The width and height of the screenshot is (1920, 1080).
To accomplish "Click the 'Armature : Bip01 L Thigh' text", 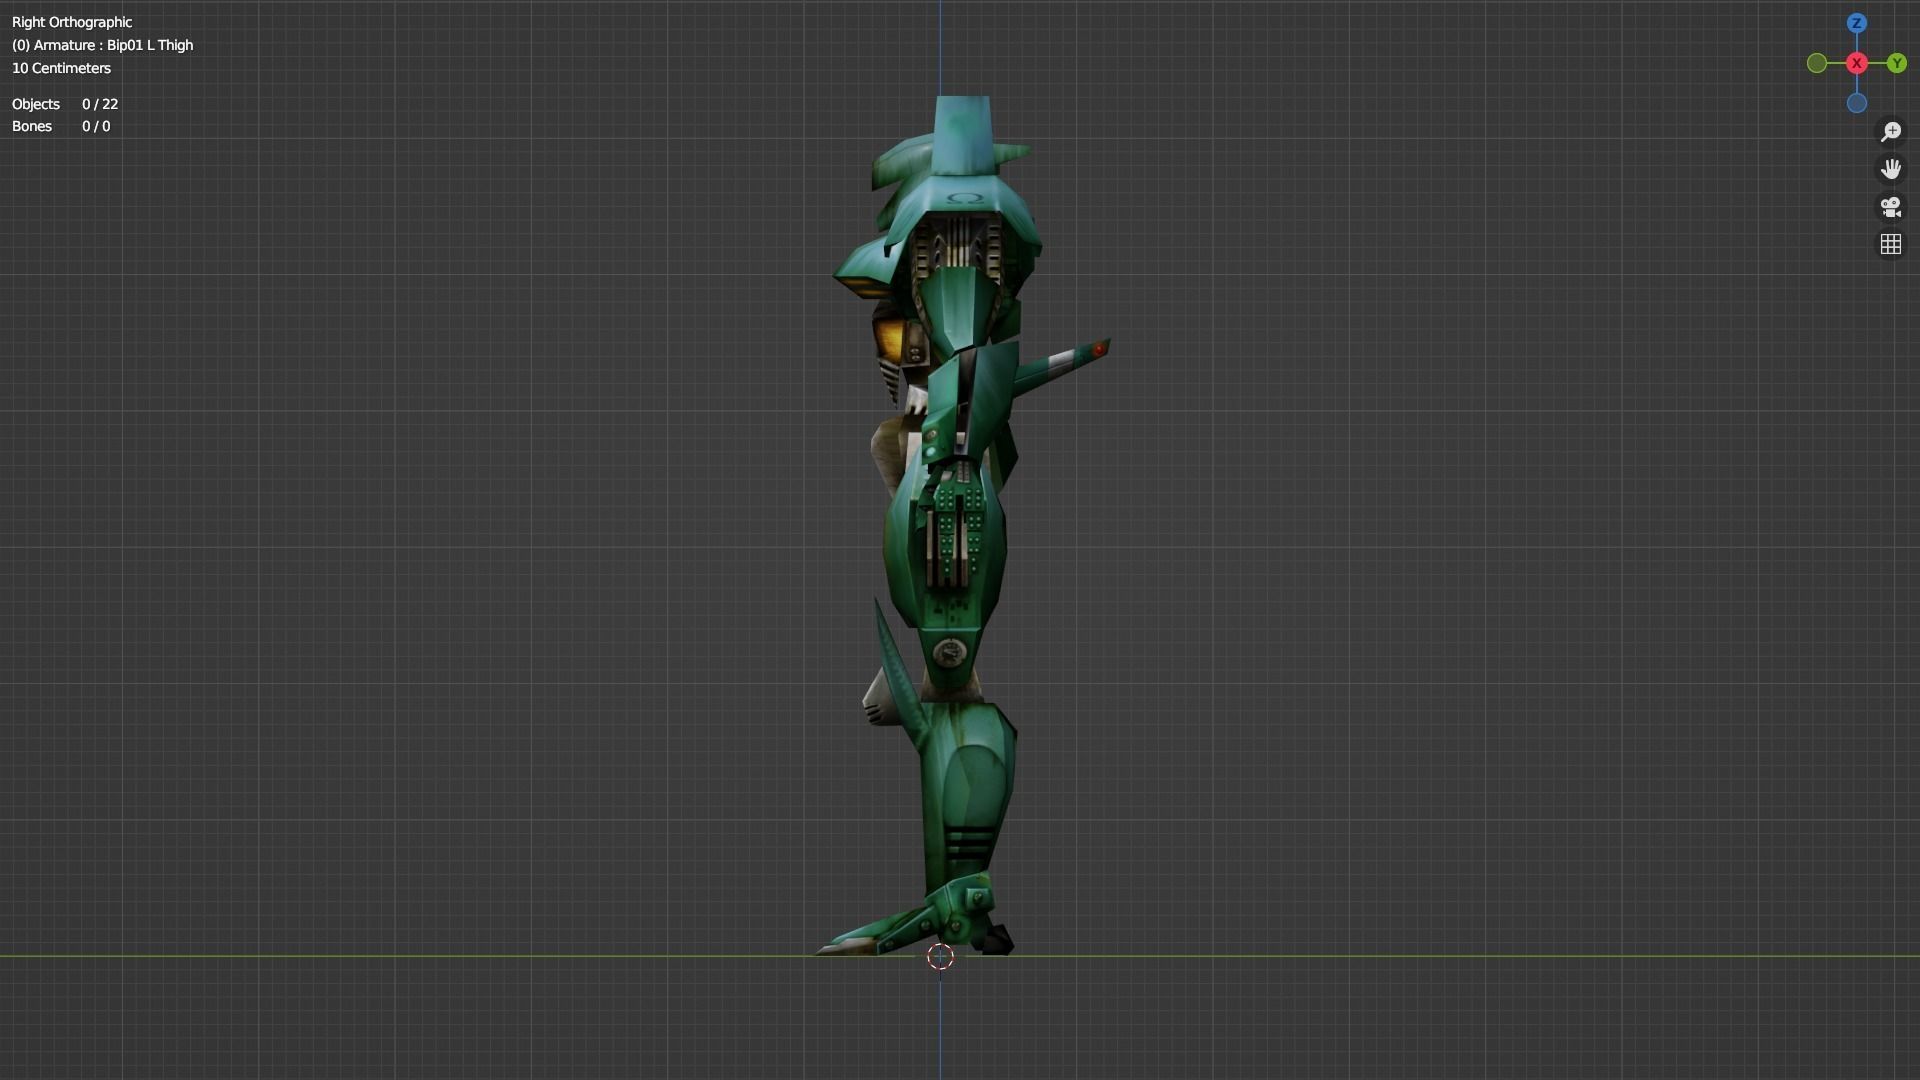I will (113, 45).
